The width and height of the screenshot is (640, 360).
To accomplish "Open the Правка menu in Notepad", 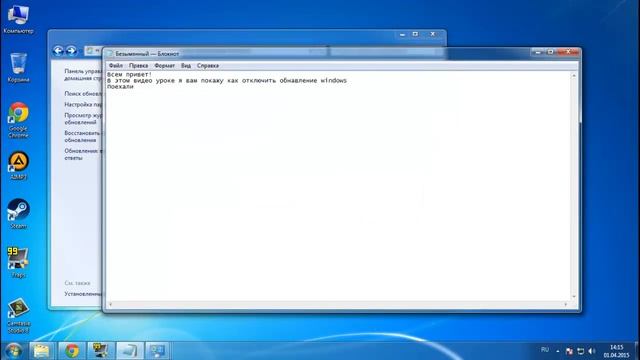I will 138,65.
